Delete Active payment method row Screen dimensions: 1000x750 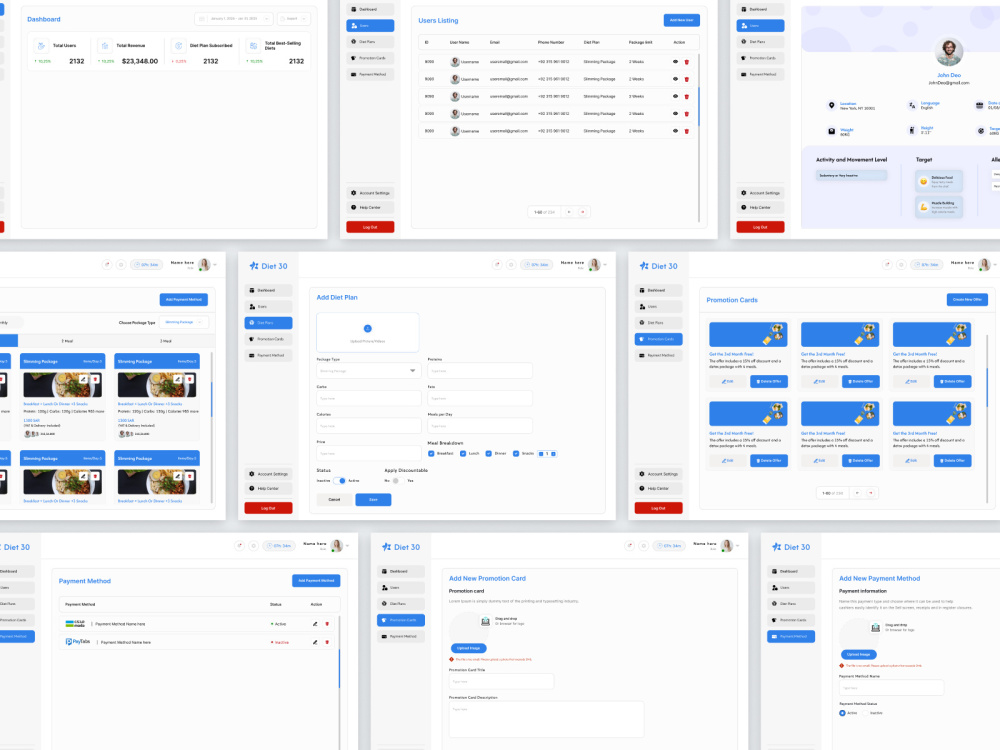[x=327, y=624]
